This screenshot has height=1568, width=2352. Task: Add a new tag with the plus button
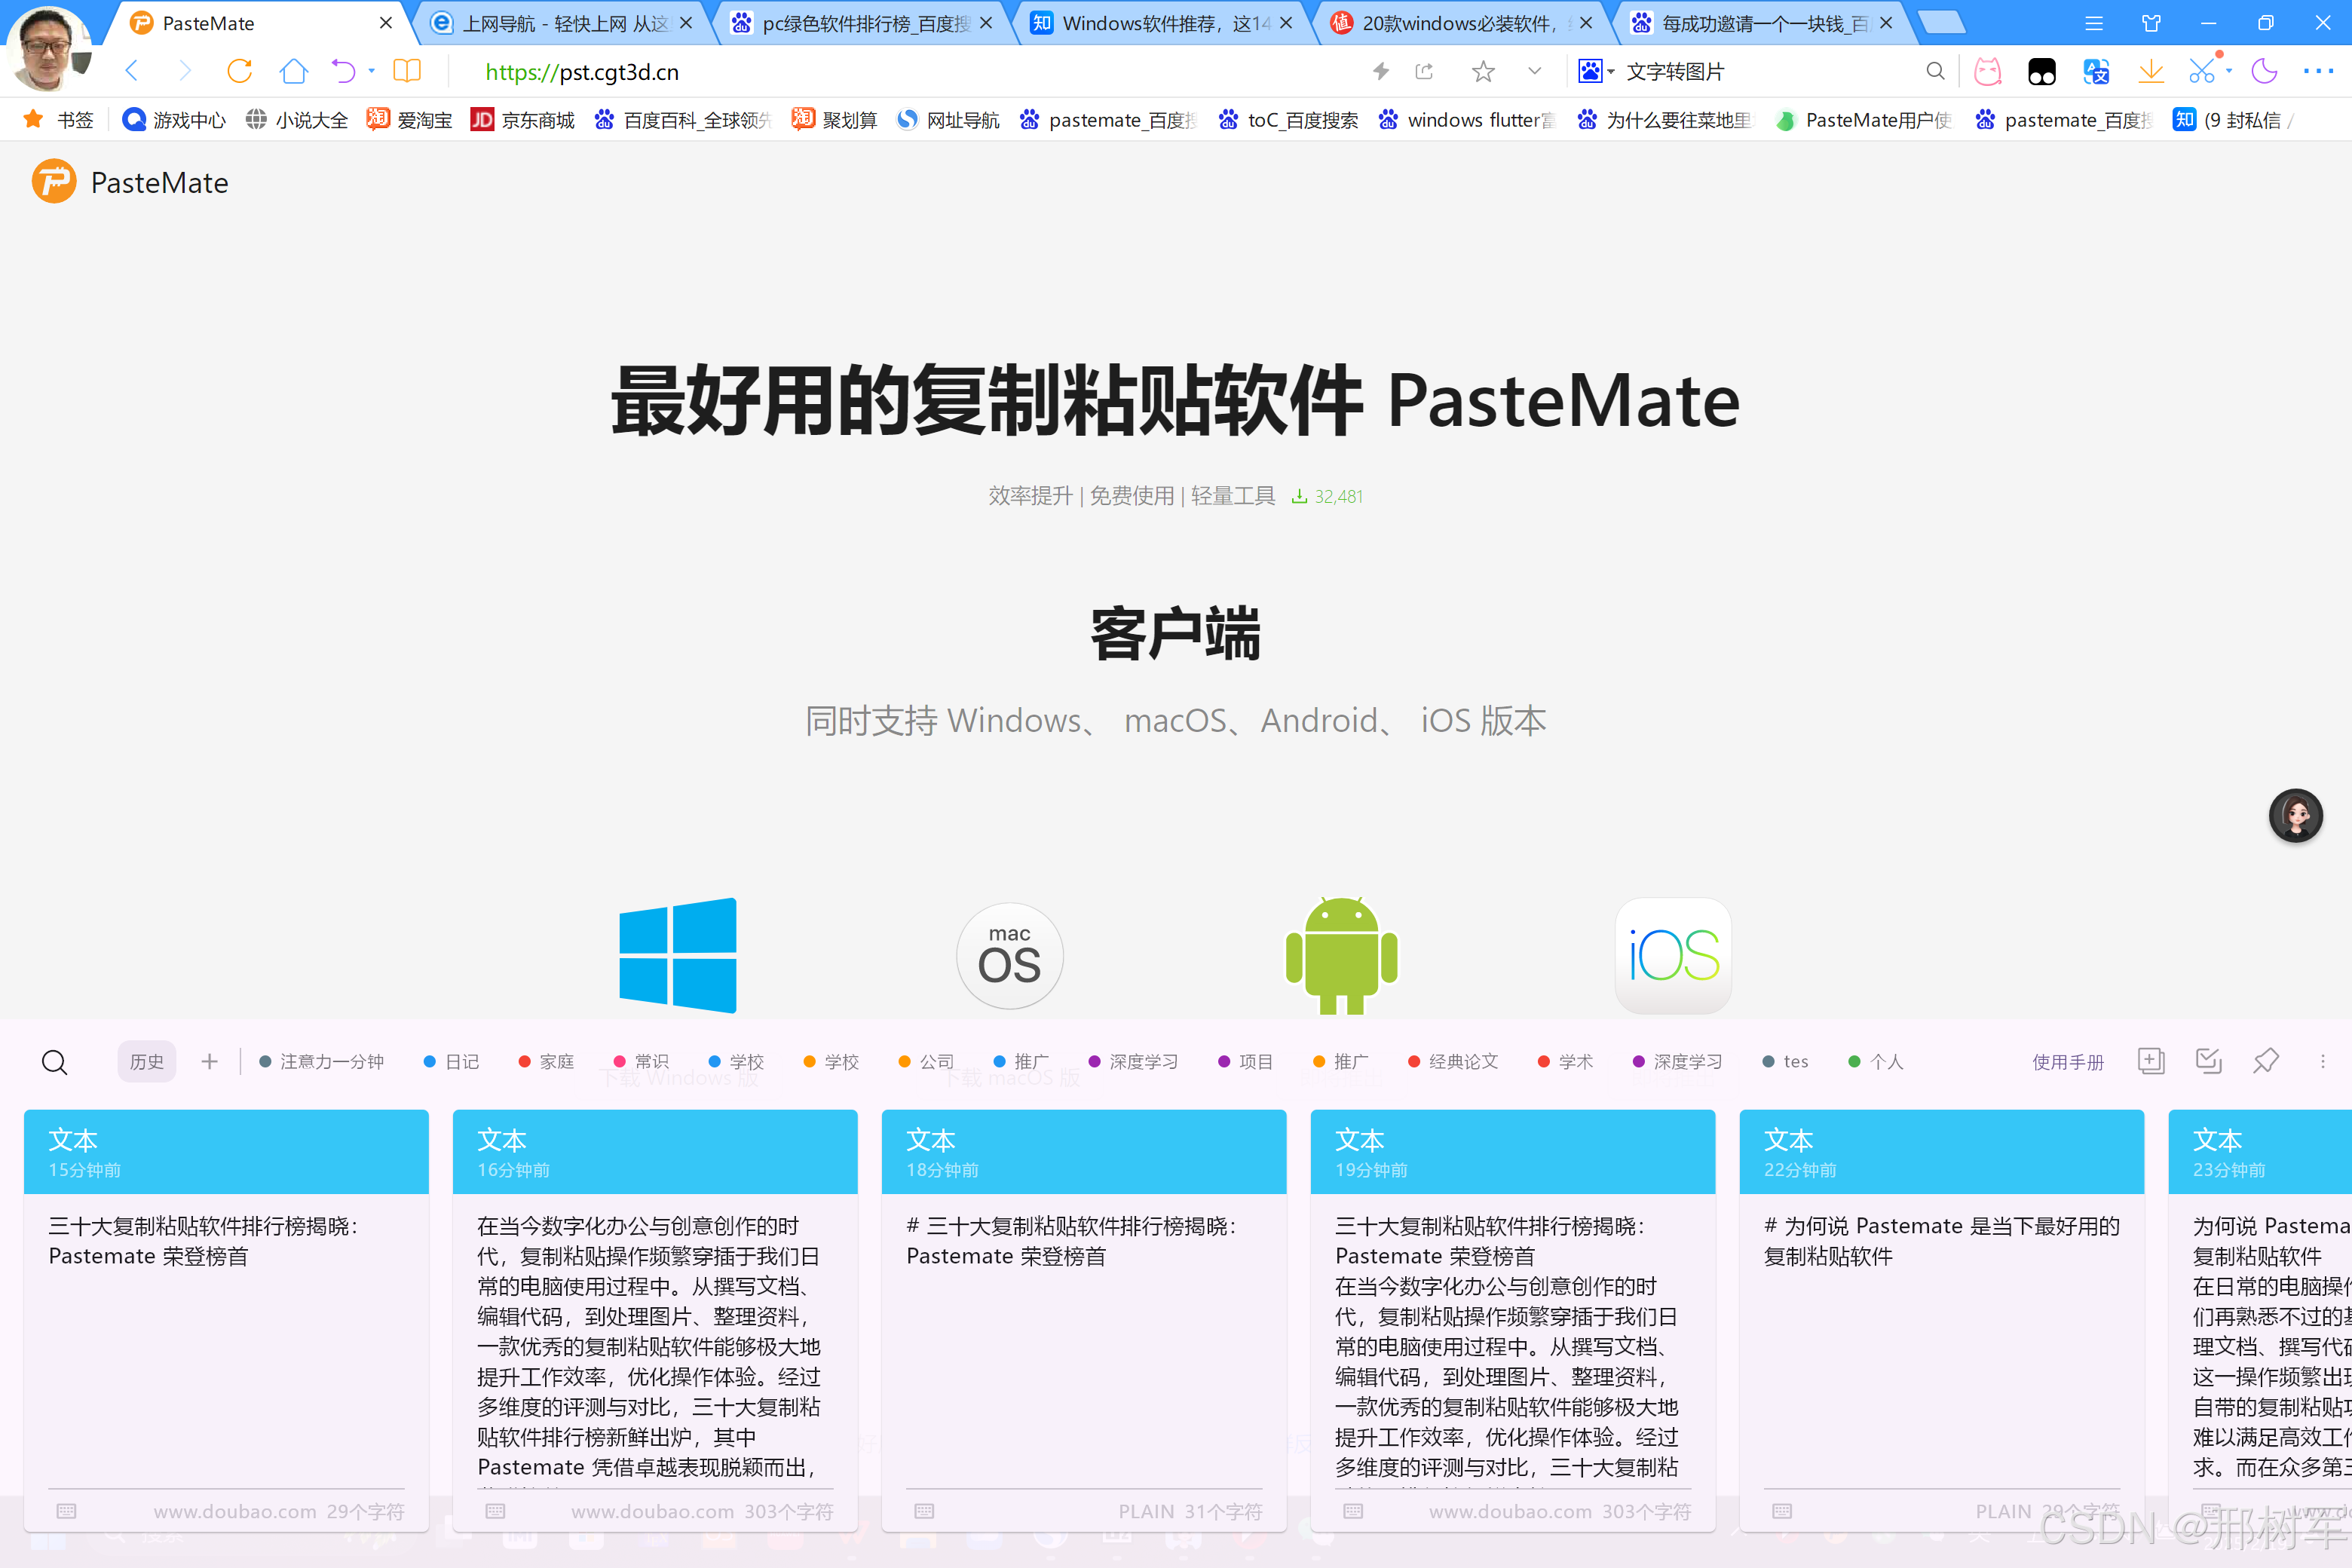tap(209, 1062)
